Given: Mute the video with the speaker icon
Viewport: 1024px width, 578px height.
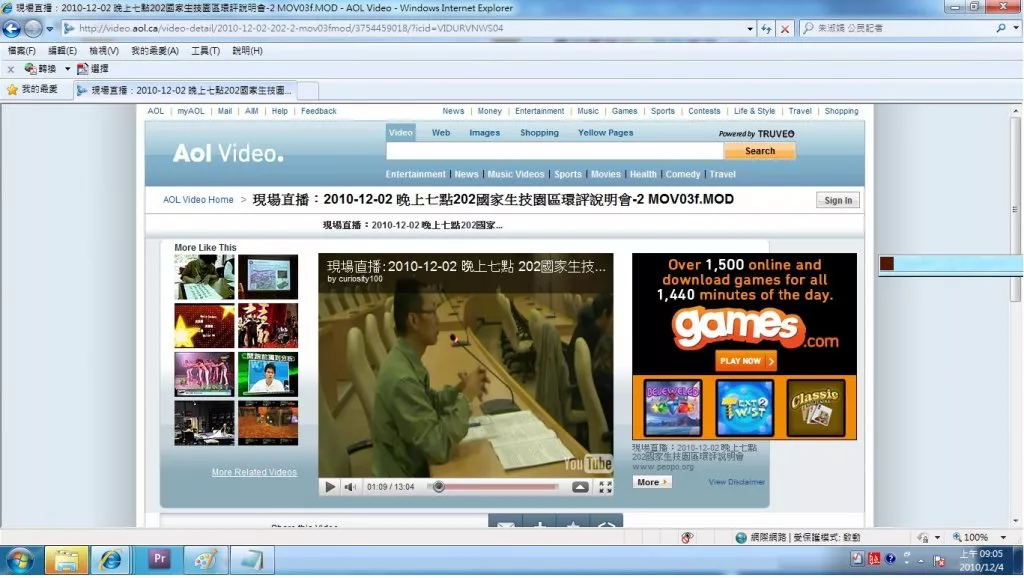Looking at the screenshot, I should point(351,487).
